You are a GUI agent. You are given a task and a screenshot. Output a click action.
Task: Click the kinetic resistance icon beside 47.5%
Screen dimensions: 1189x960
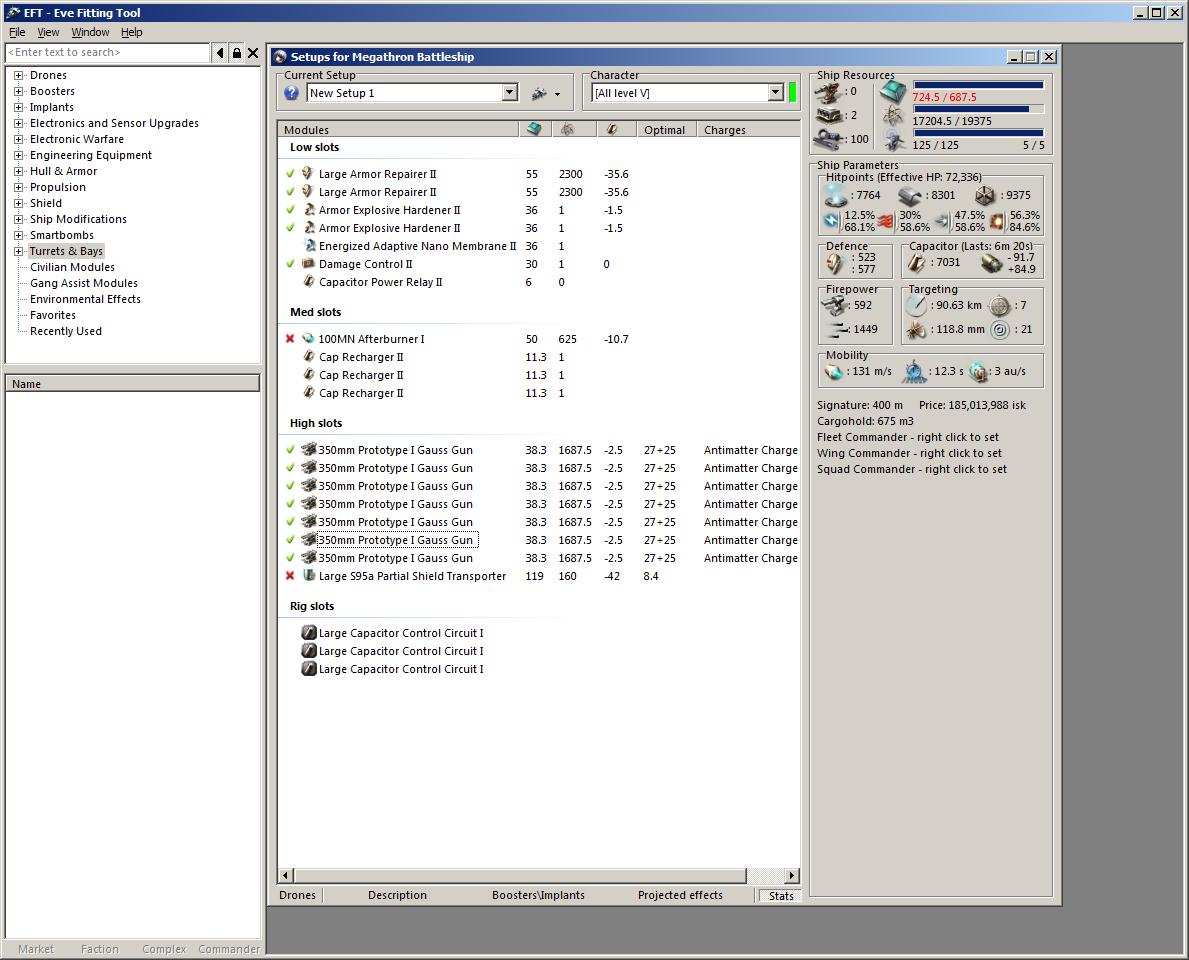942,221
